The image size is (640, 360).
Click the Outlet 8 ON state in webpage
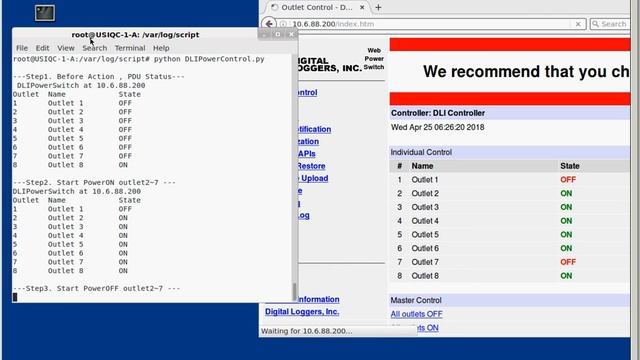566,276
